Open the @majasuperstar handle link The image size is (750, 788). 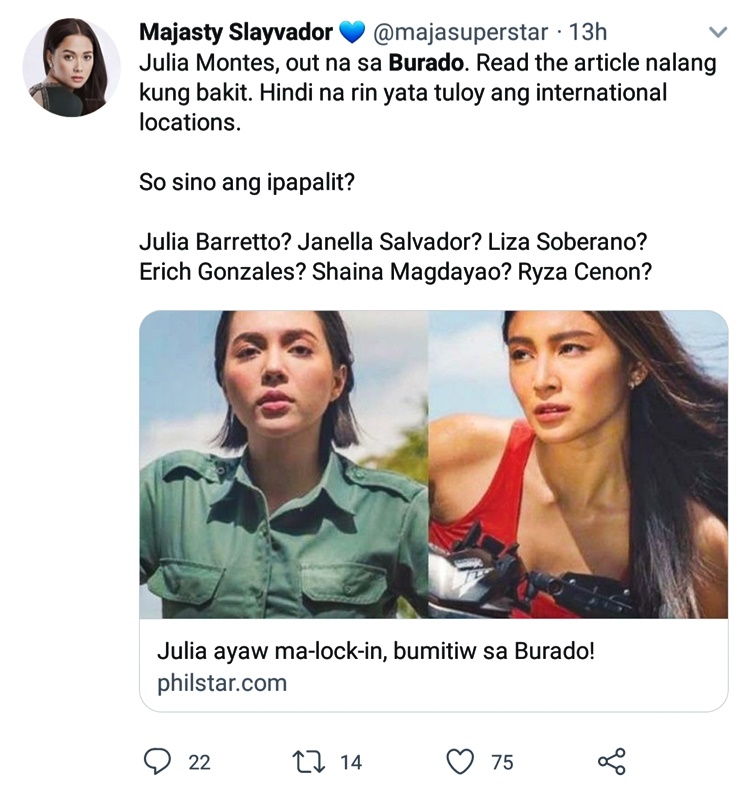tap(460, 33)
